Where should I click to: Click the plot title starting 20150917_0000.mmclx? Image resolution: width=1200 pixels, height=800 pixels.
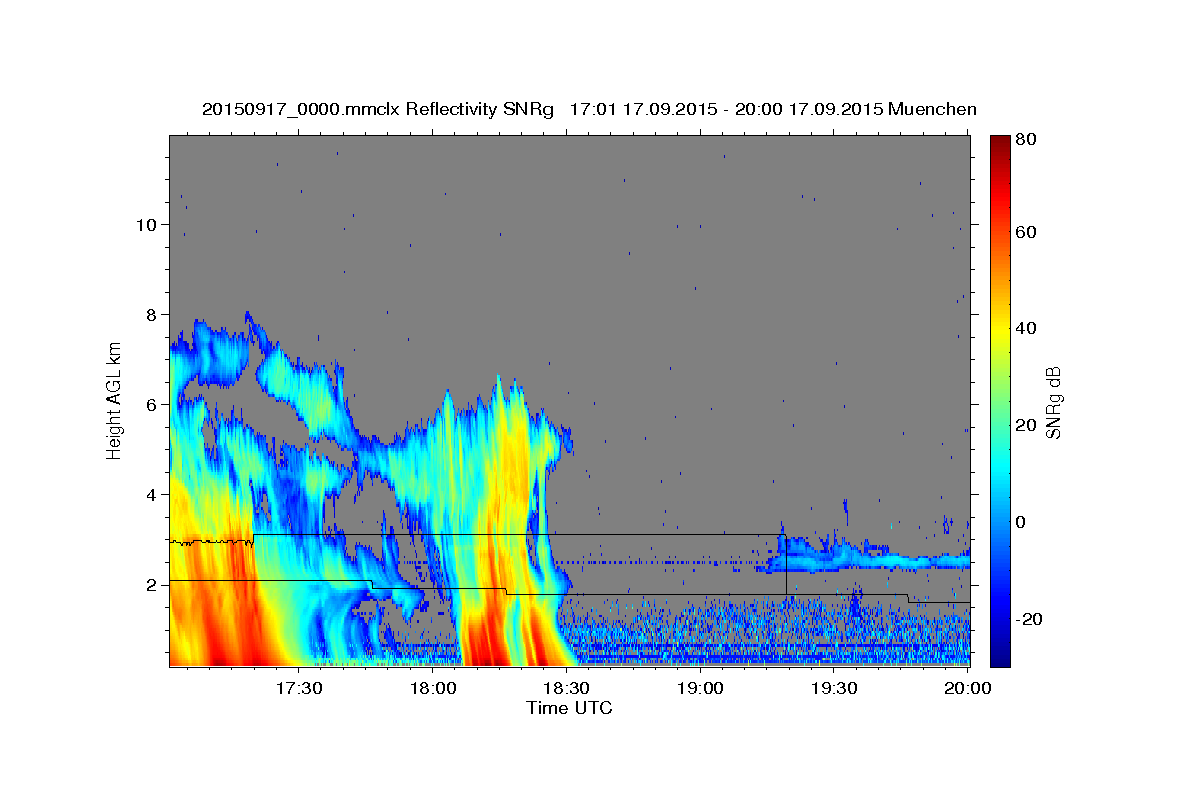589,109
